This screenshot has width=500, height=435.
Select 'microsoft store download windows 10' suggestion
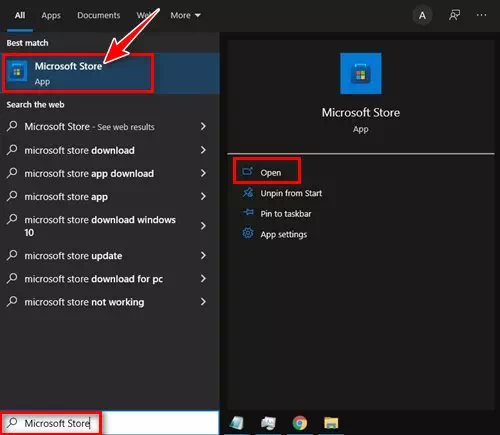point(100,226)
